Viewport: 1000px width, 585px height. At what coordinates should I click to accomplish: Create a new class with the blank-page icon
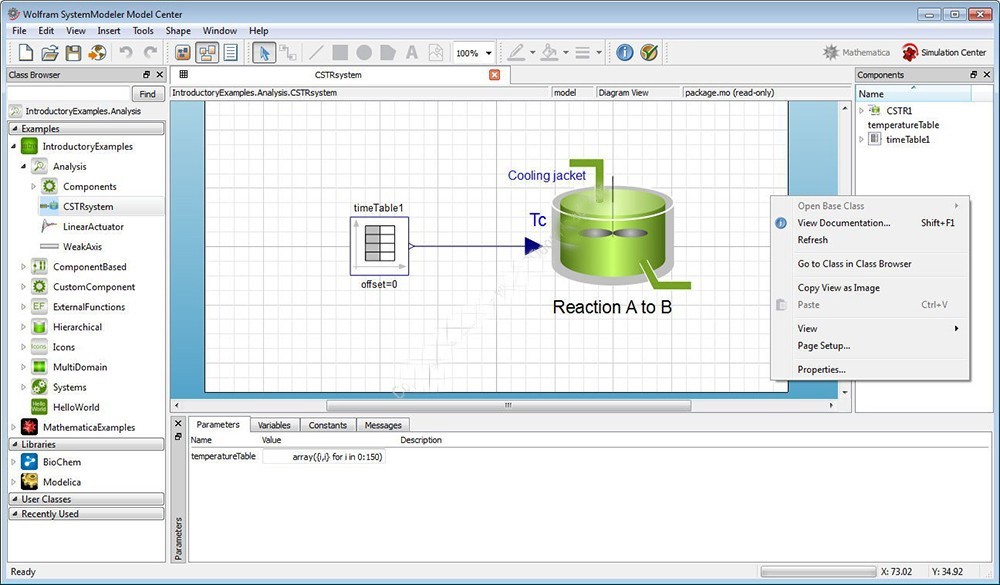(x=26, y=52)
